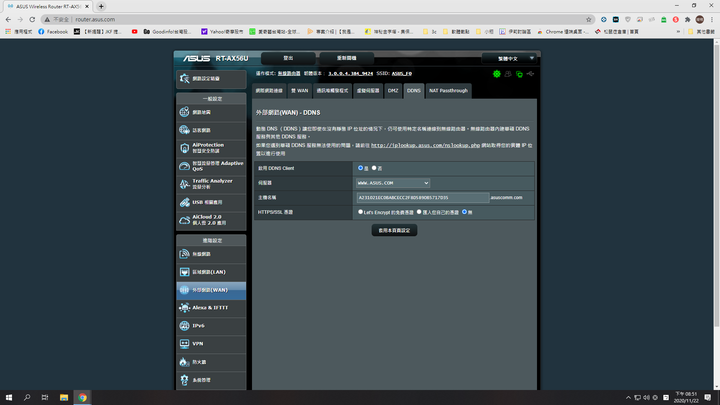The image size is (720, 405).
Task: Open AiProtection in the sidebar
Action: pyautogui.click(x=211, y=148)
